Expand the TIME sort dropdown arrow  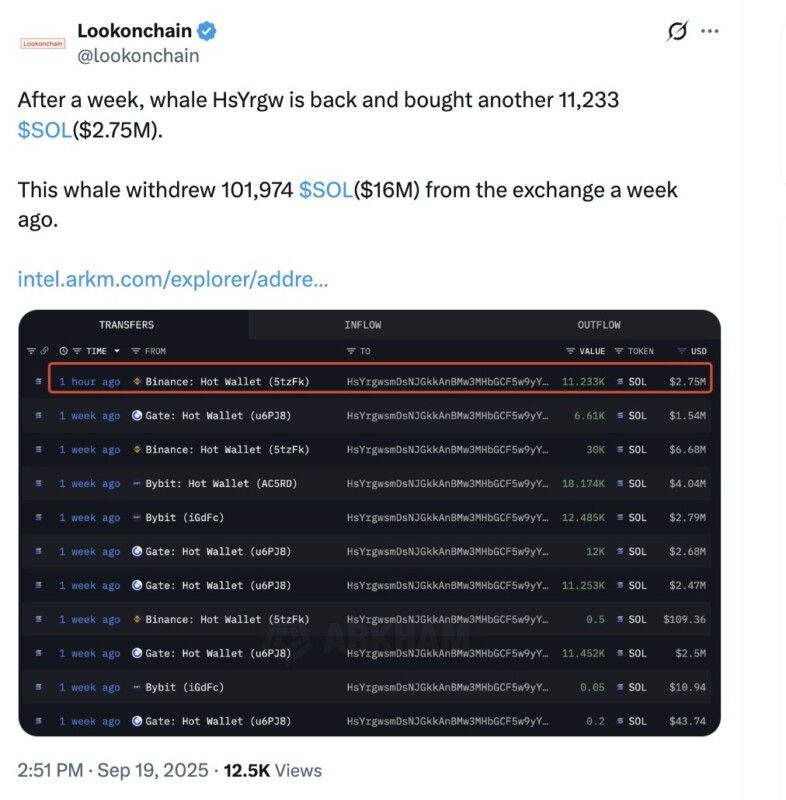117,351
